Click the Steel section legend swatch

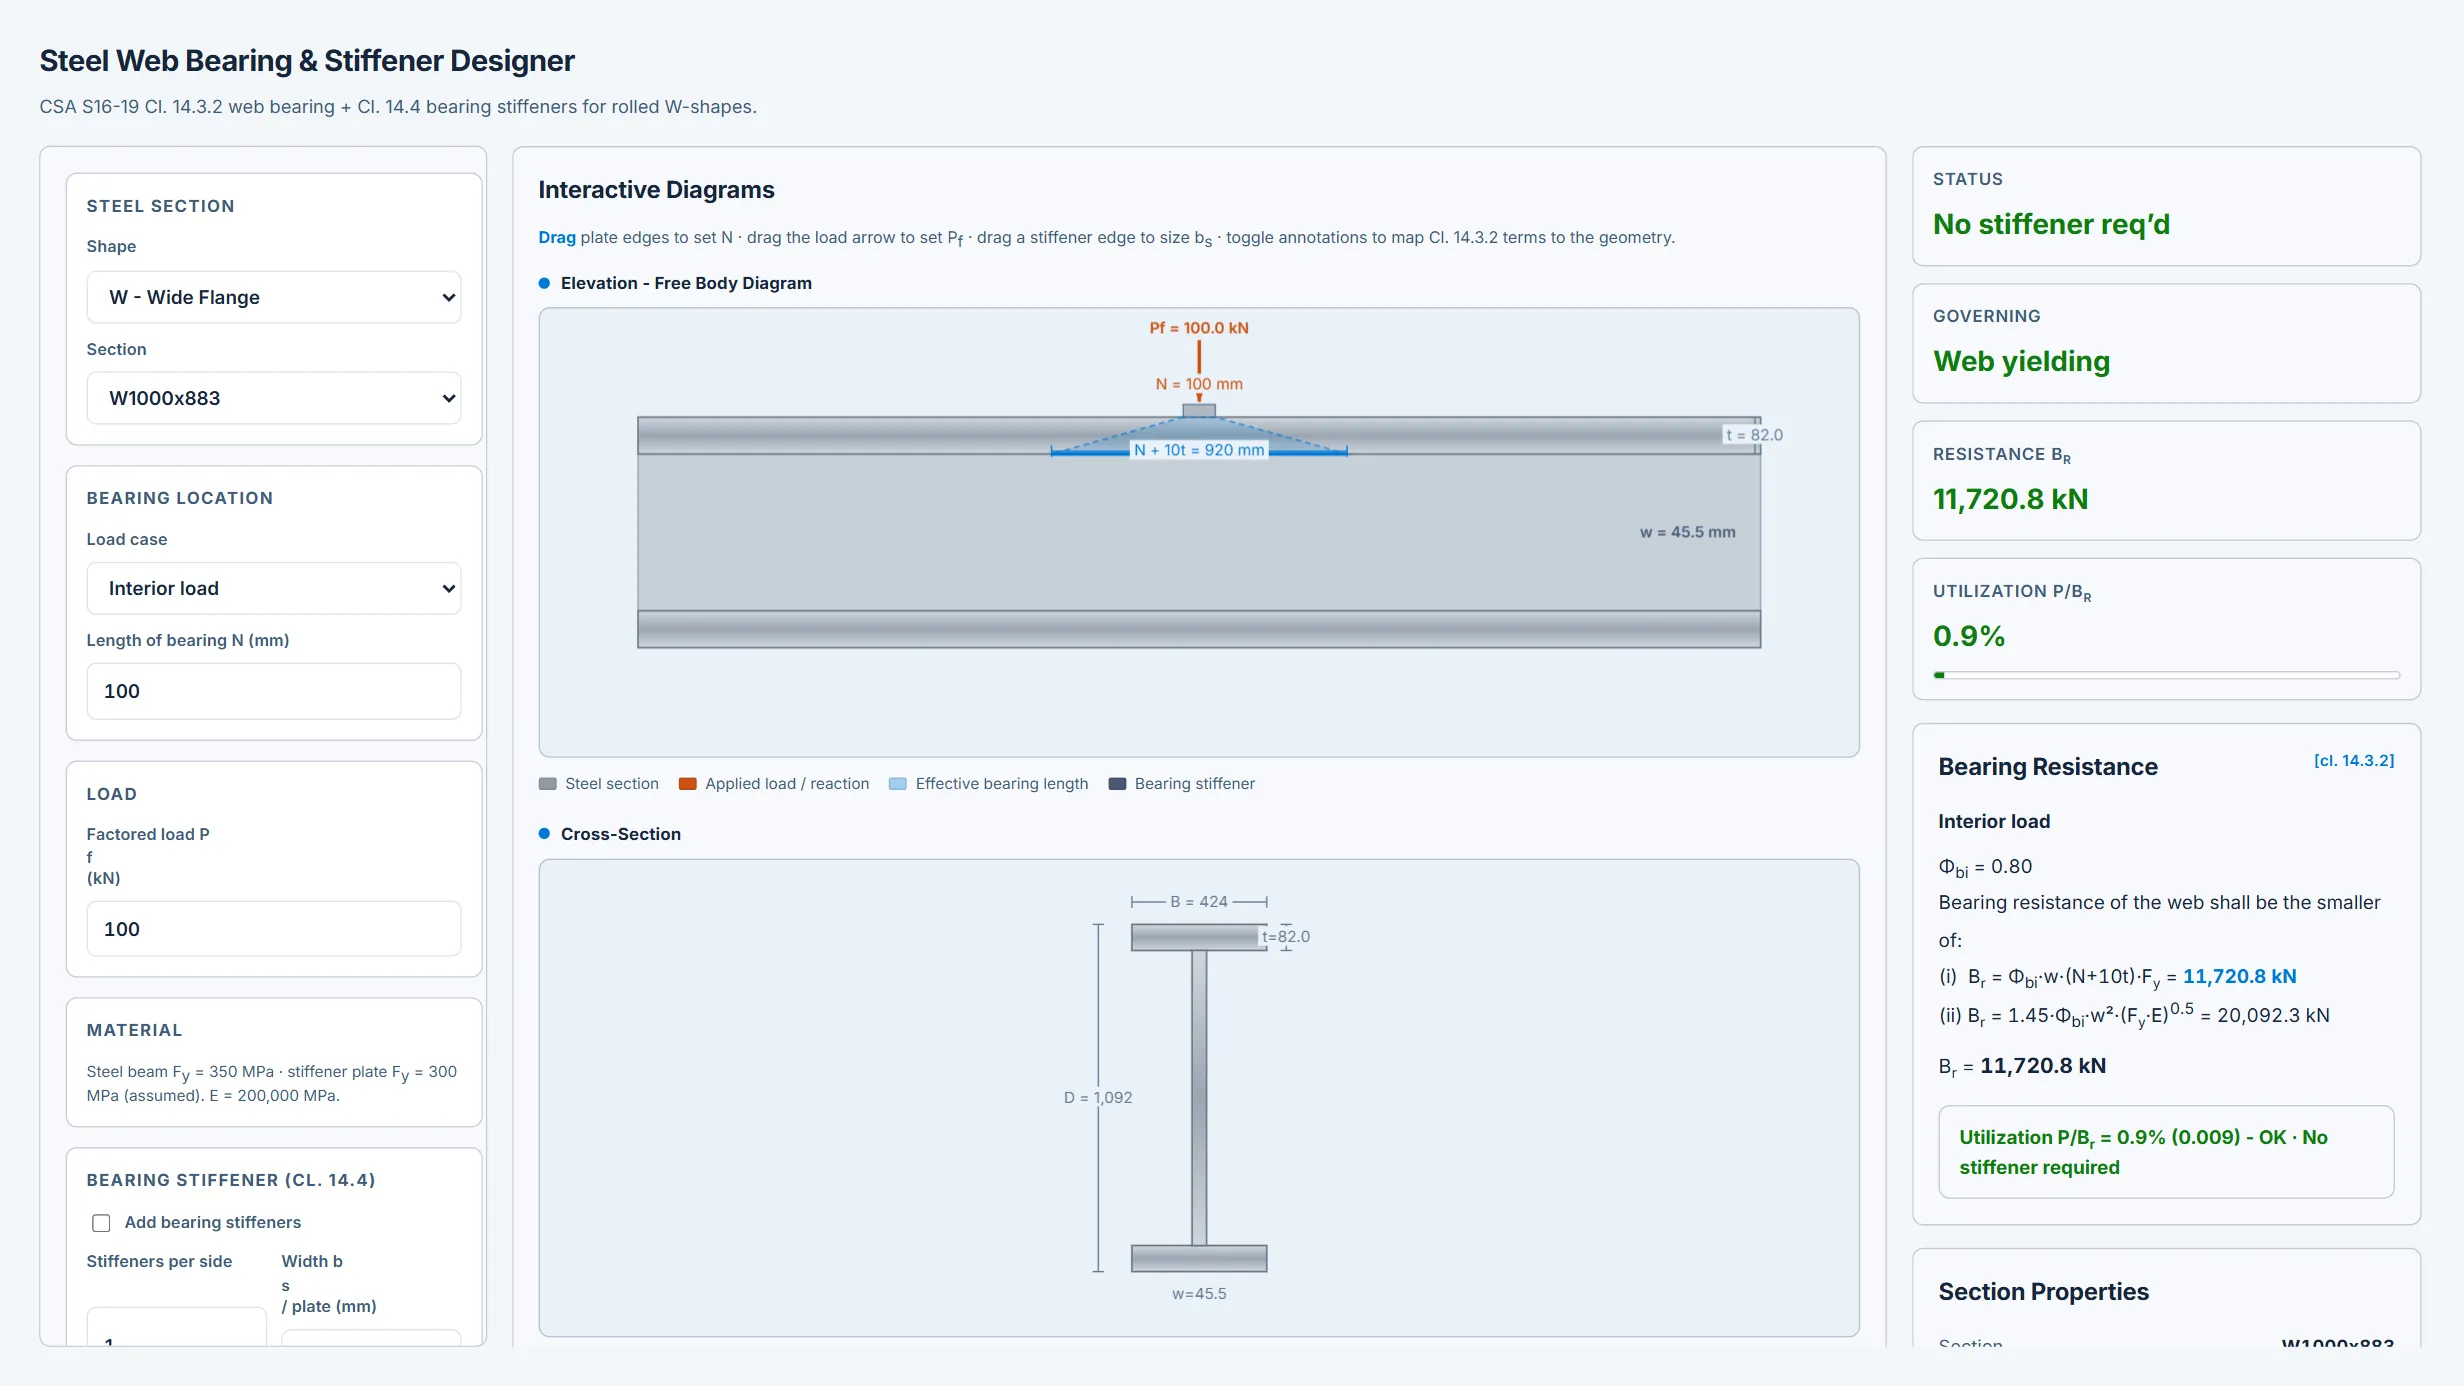(x=548, y=784)
